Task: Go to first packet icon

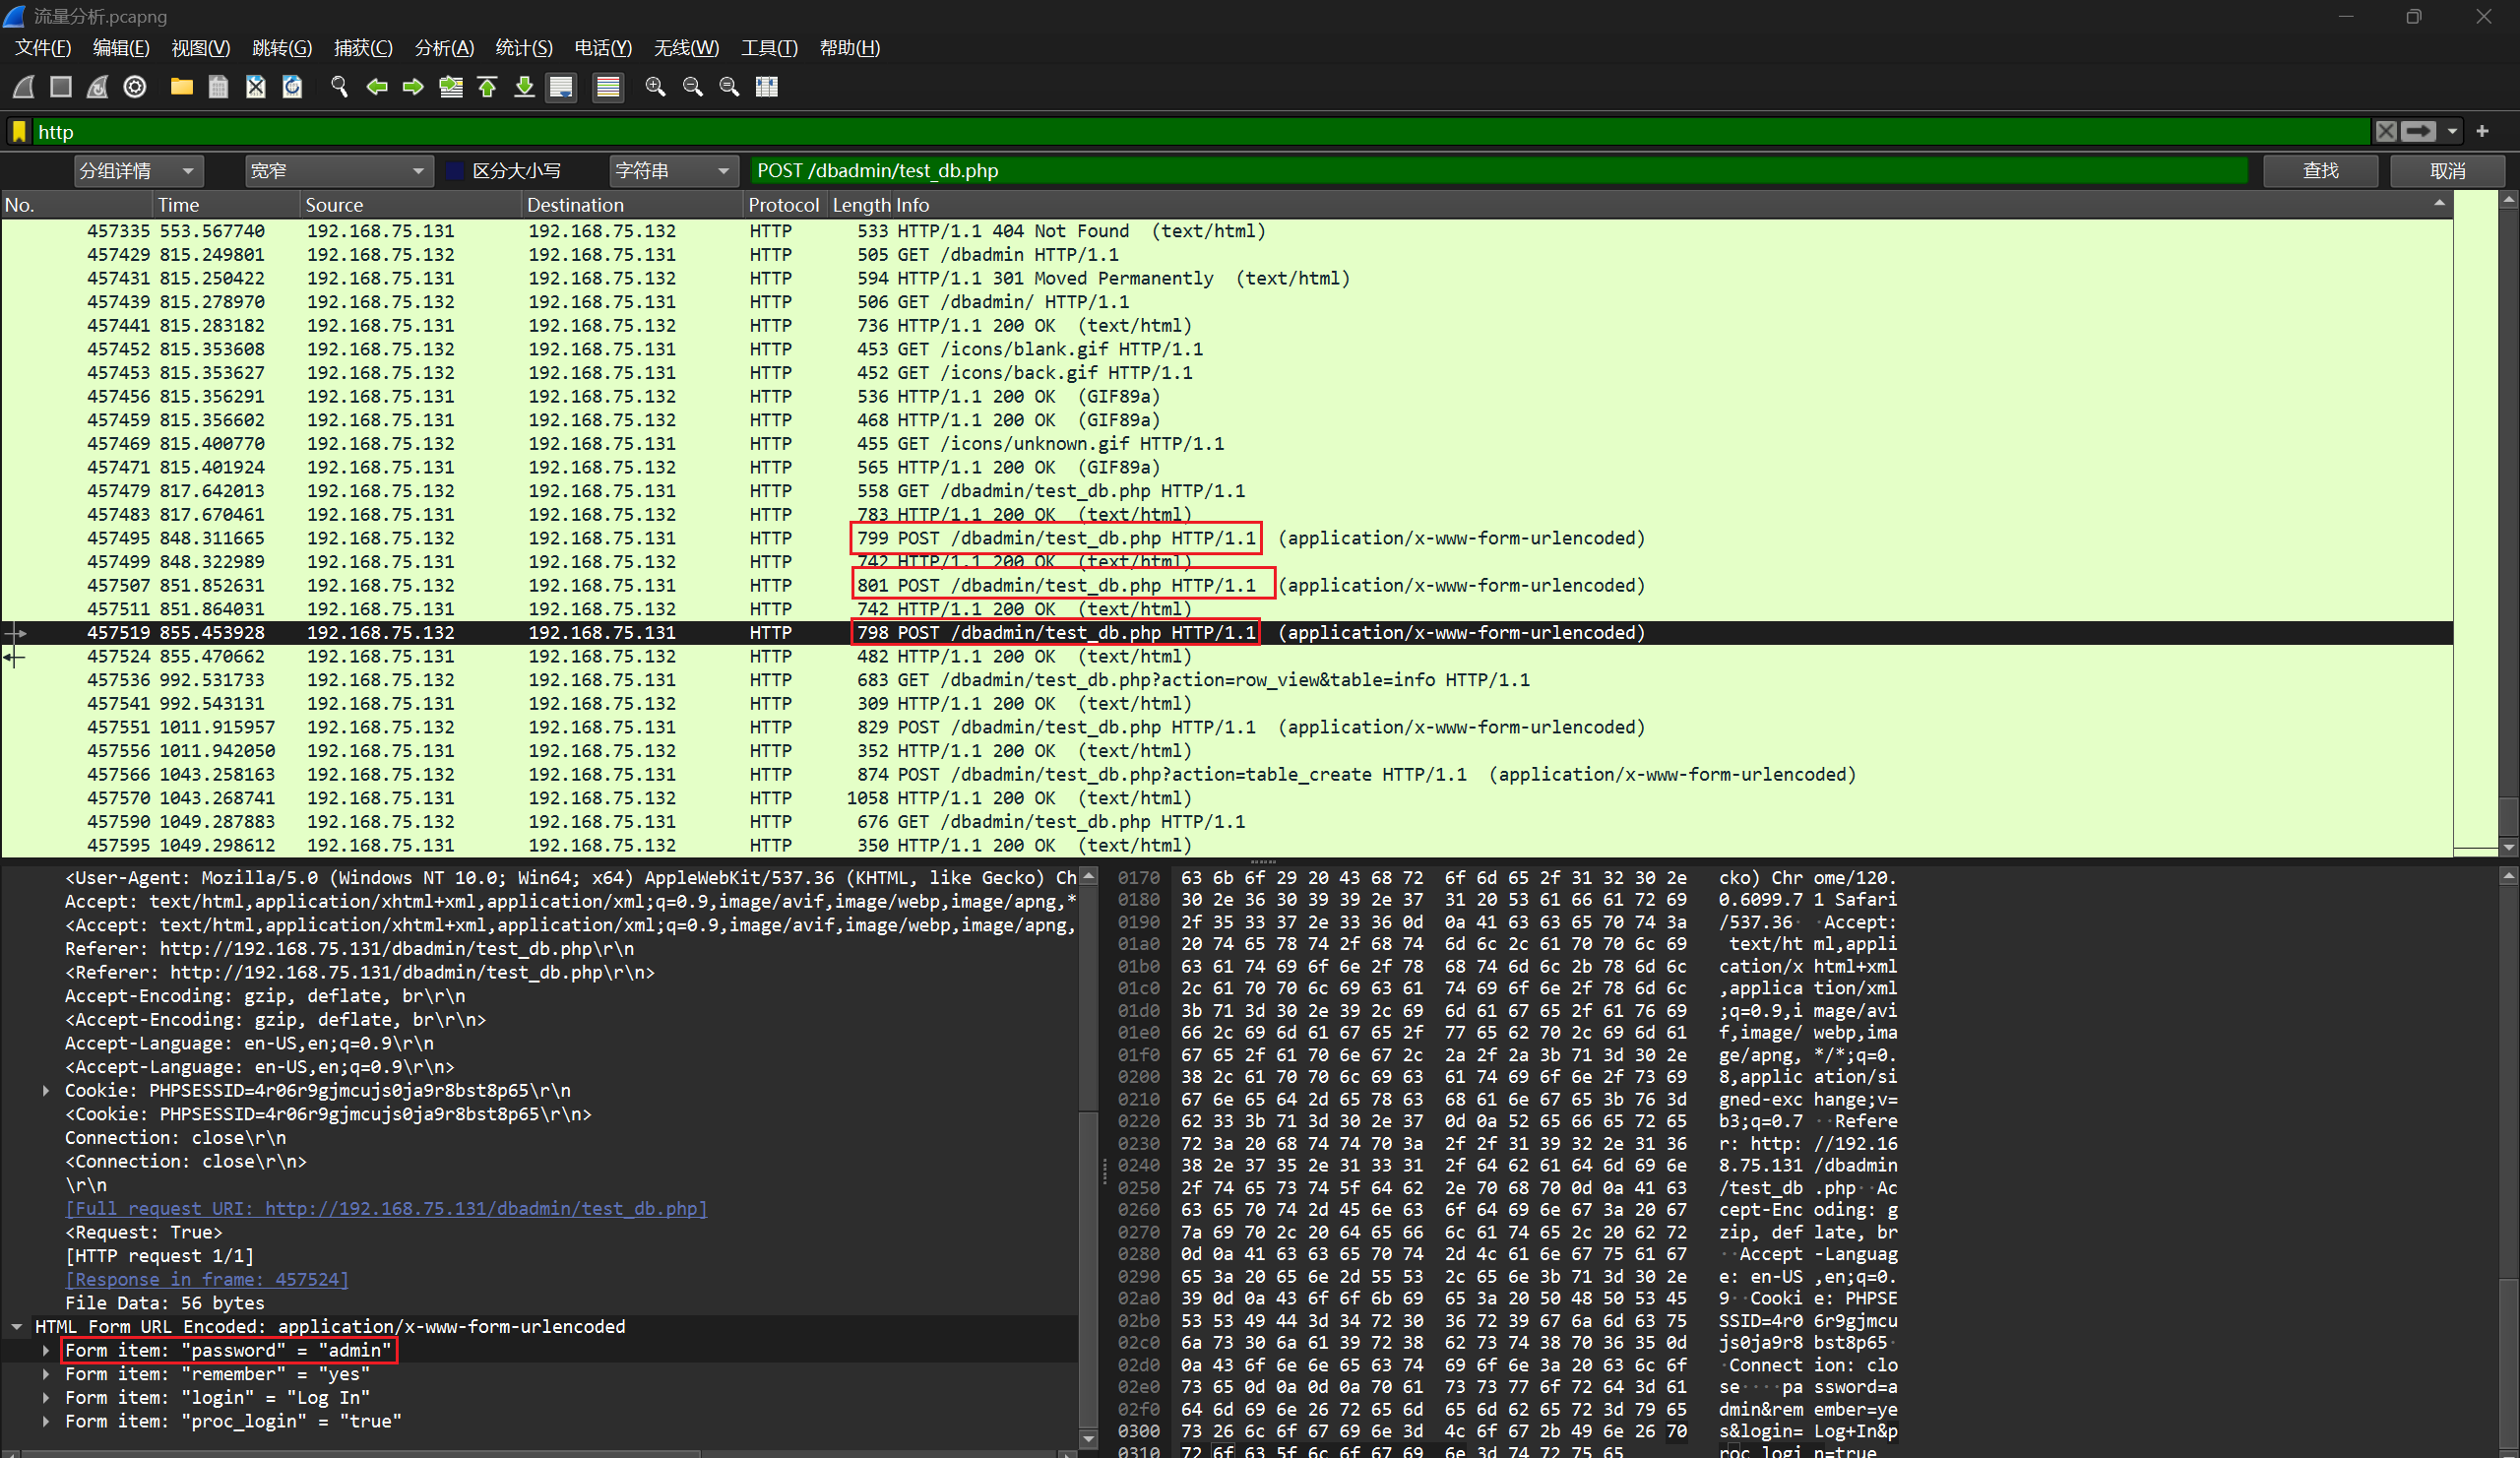Action: pos(487,87)
